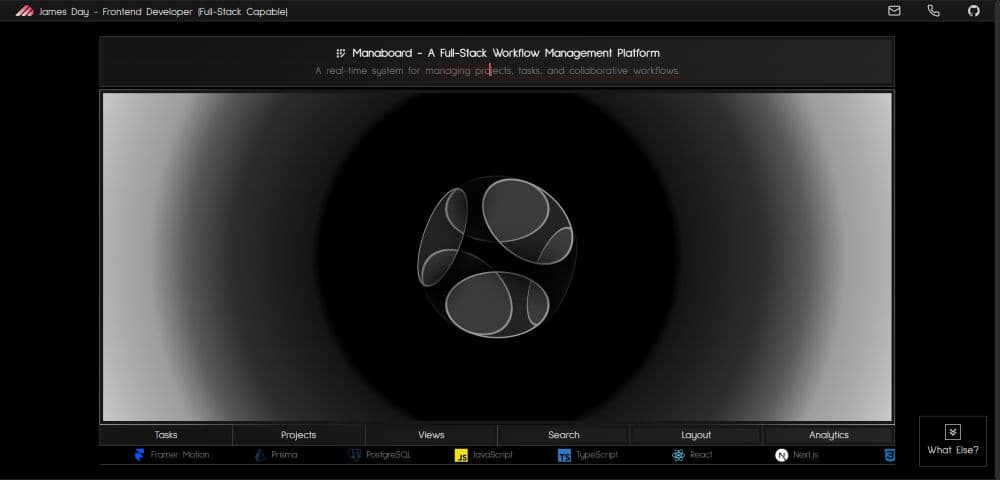Click the PostgreSQL elephant icon
This screenshot has height=480, width=1000.
(355, 455)
